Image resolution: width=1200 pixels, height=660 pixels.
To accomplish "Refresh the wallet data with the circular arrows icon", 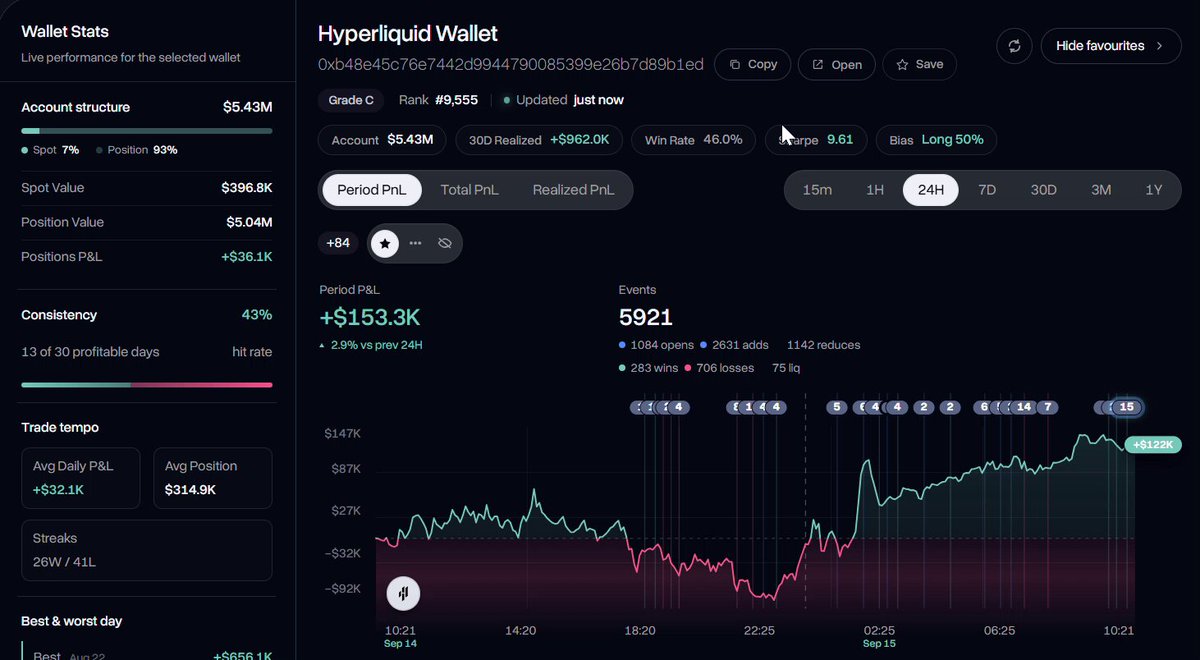I will click(x=1014, y=46).
